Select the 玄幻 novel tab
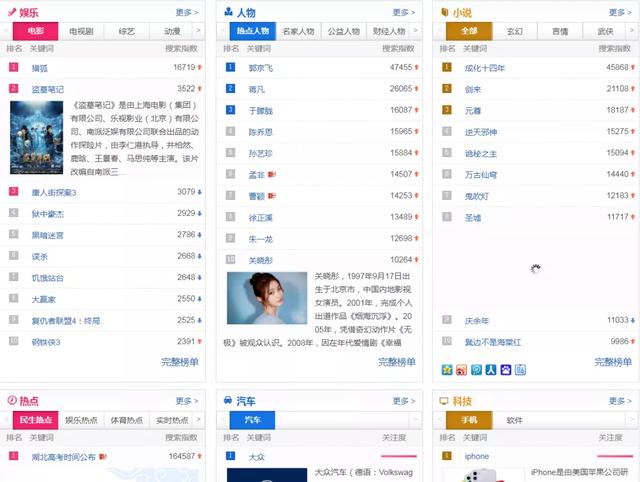Image resolution: width=640 pixels, height=482 pixels. 514,31
